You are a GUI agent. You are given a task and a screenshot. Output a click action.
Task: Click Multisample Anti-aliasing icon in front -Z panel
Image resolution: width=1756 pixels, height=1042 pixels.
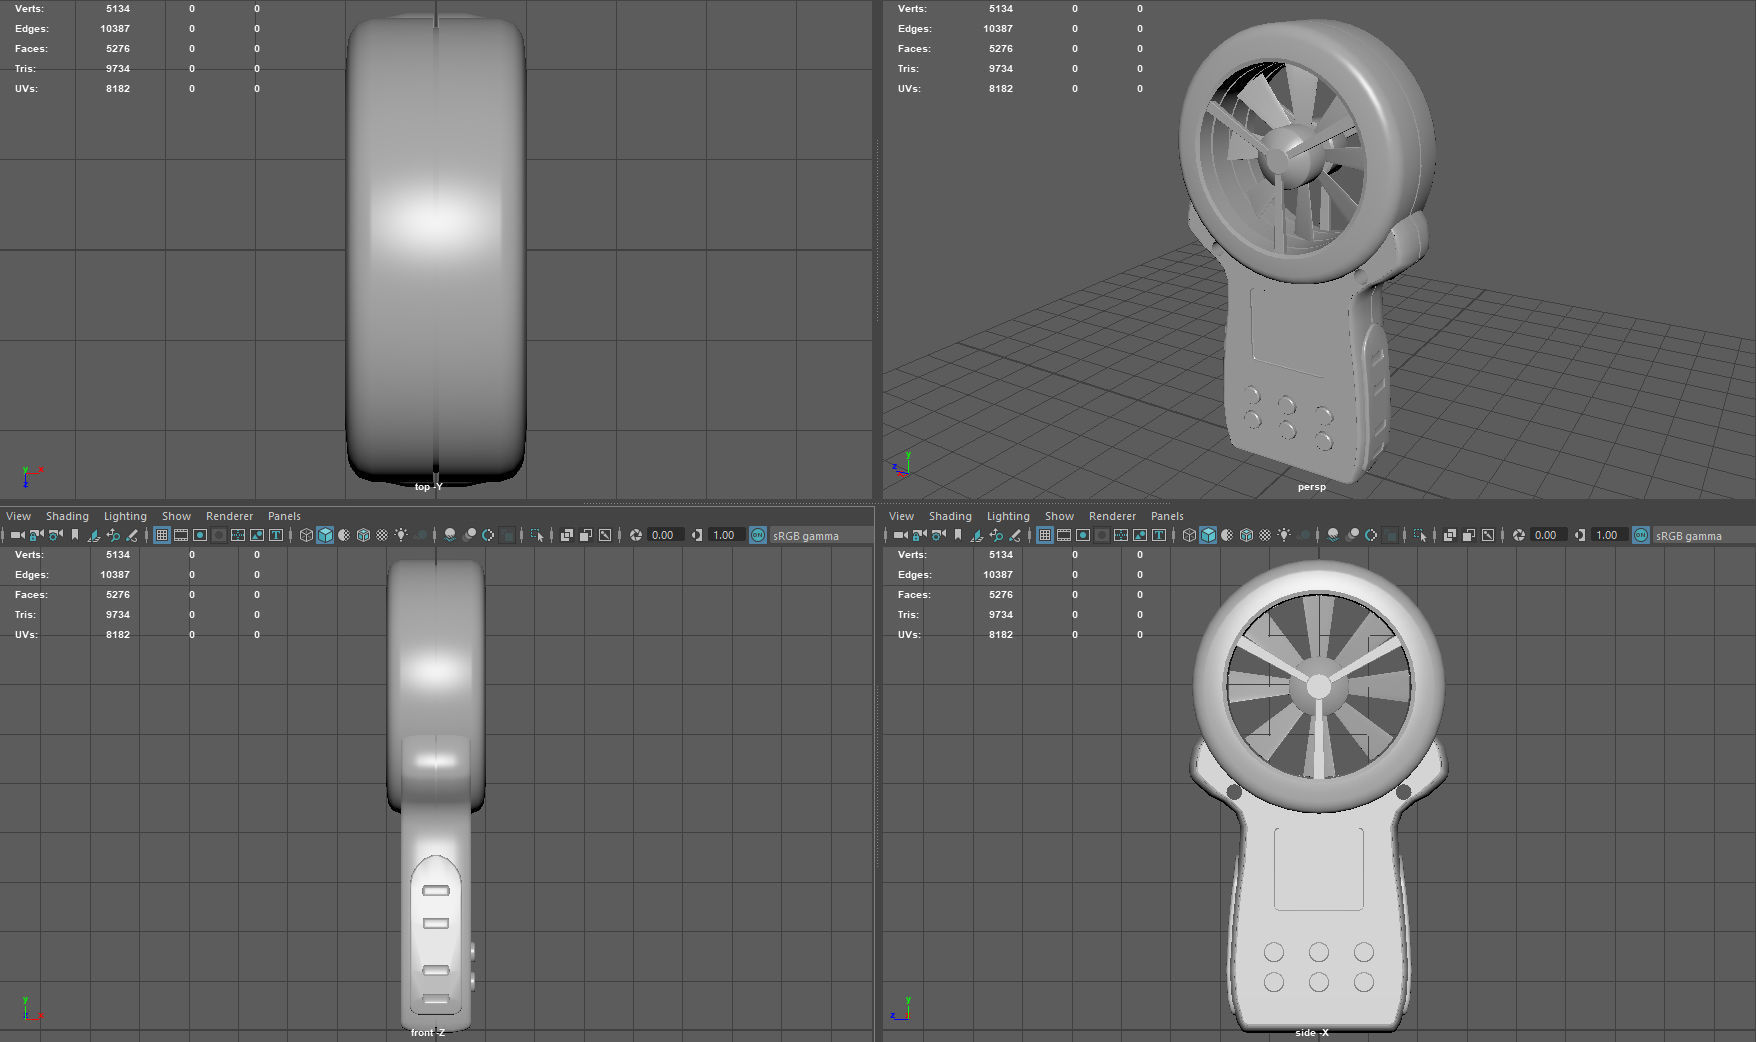(488, 535)
